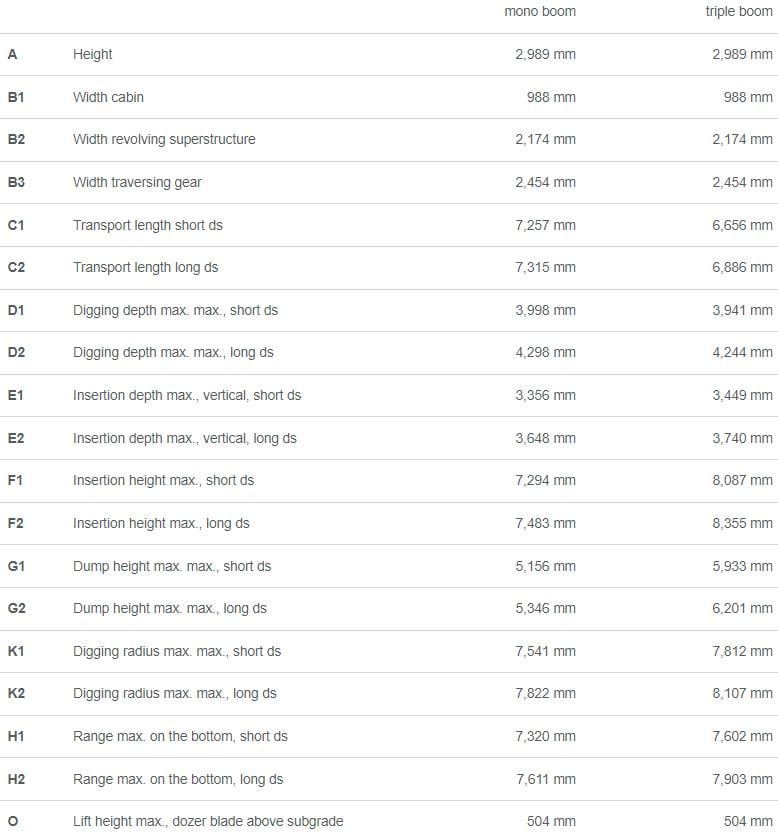Viewport: 778px width, 835px height.
Task: Click Insertion depth max., vertical, short ds
Action: tap(187, 396)
